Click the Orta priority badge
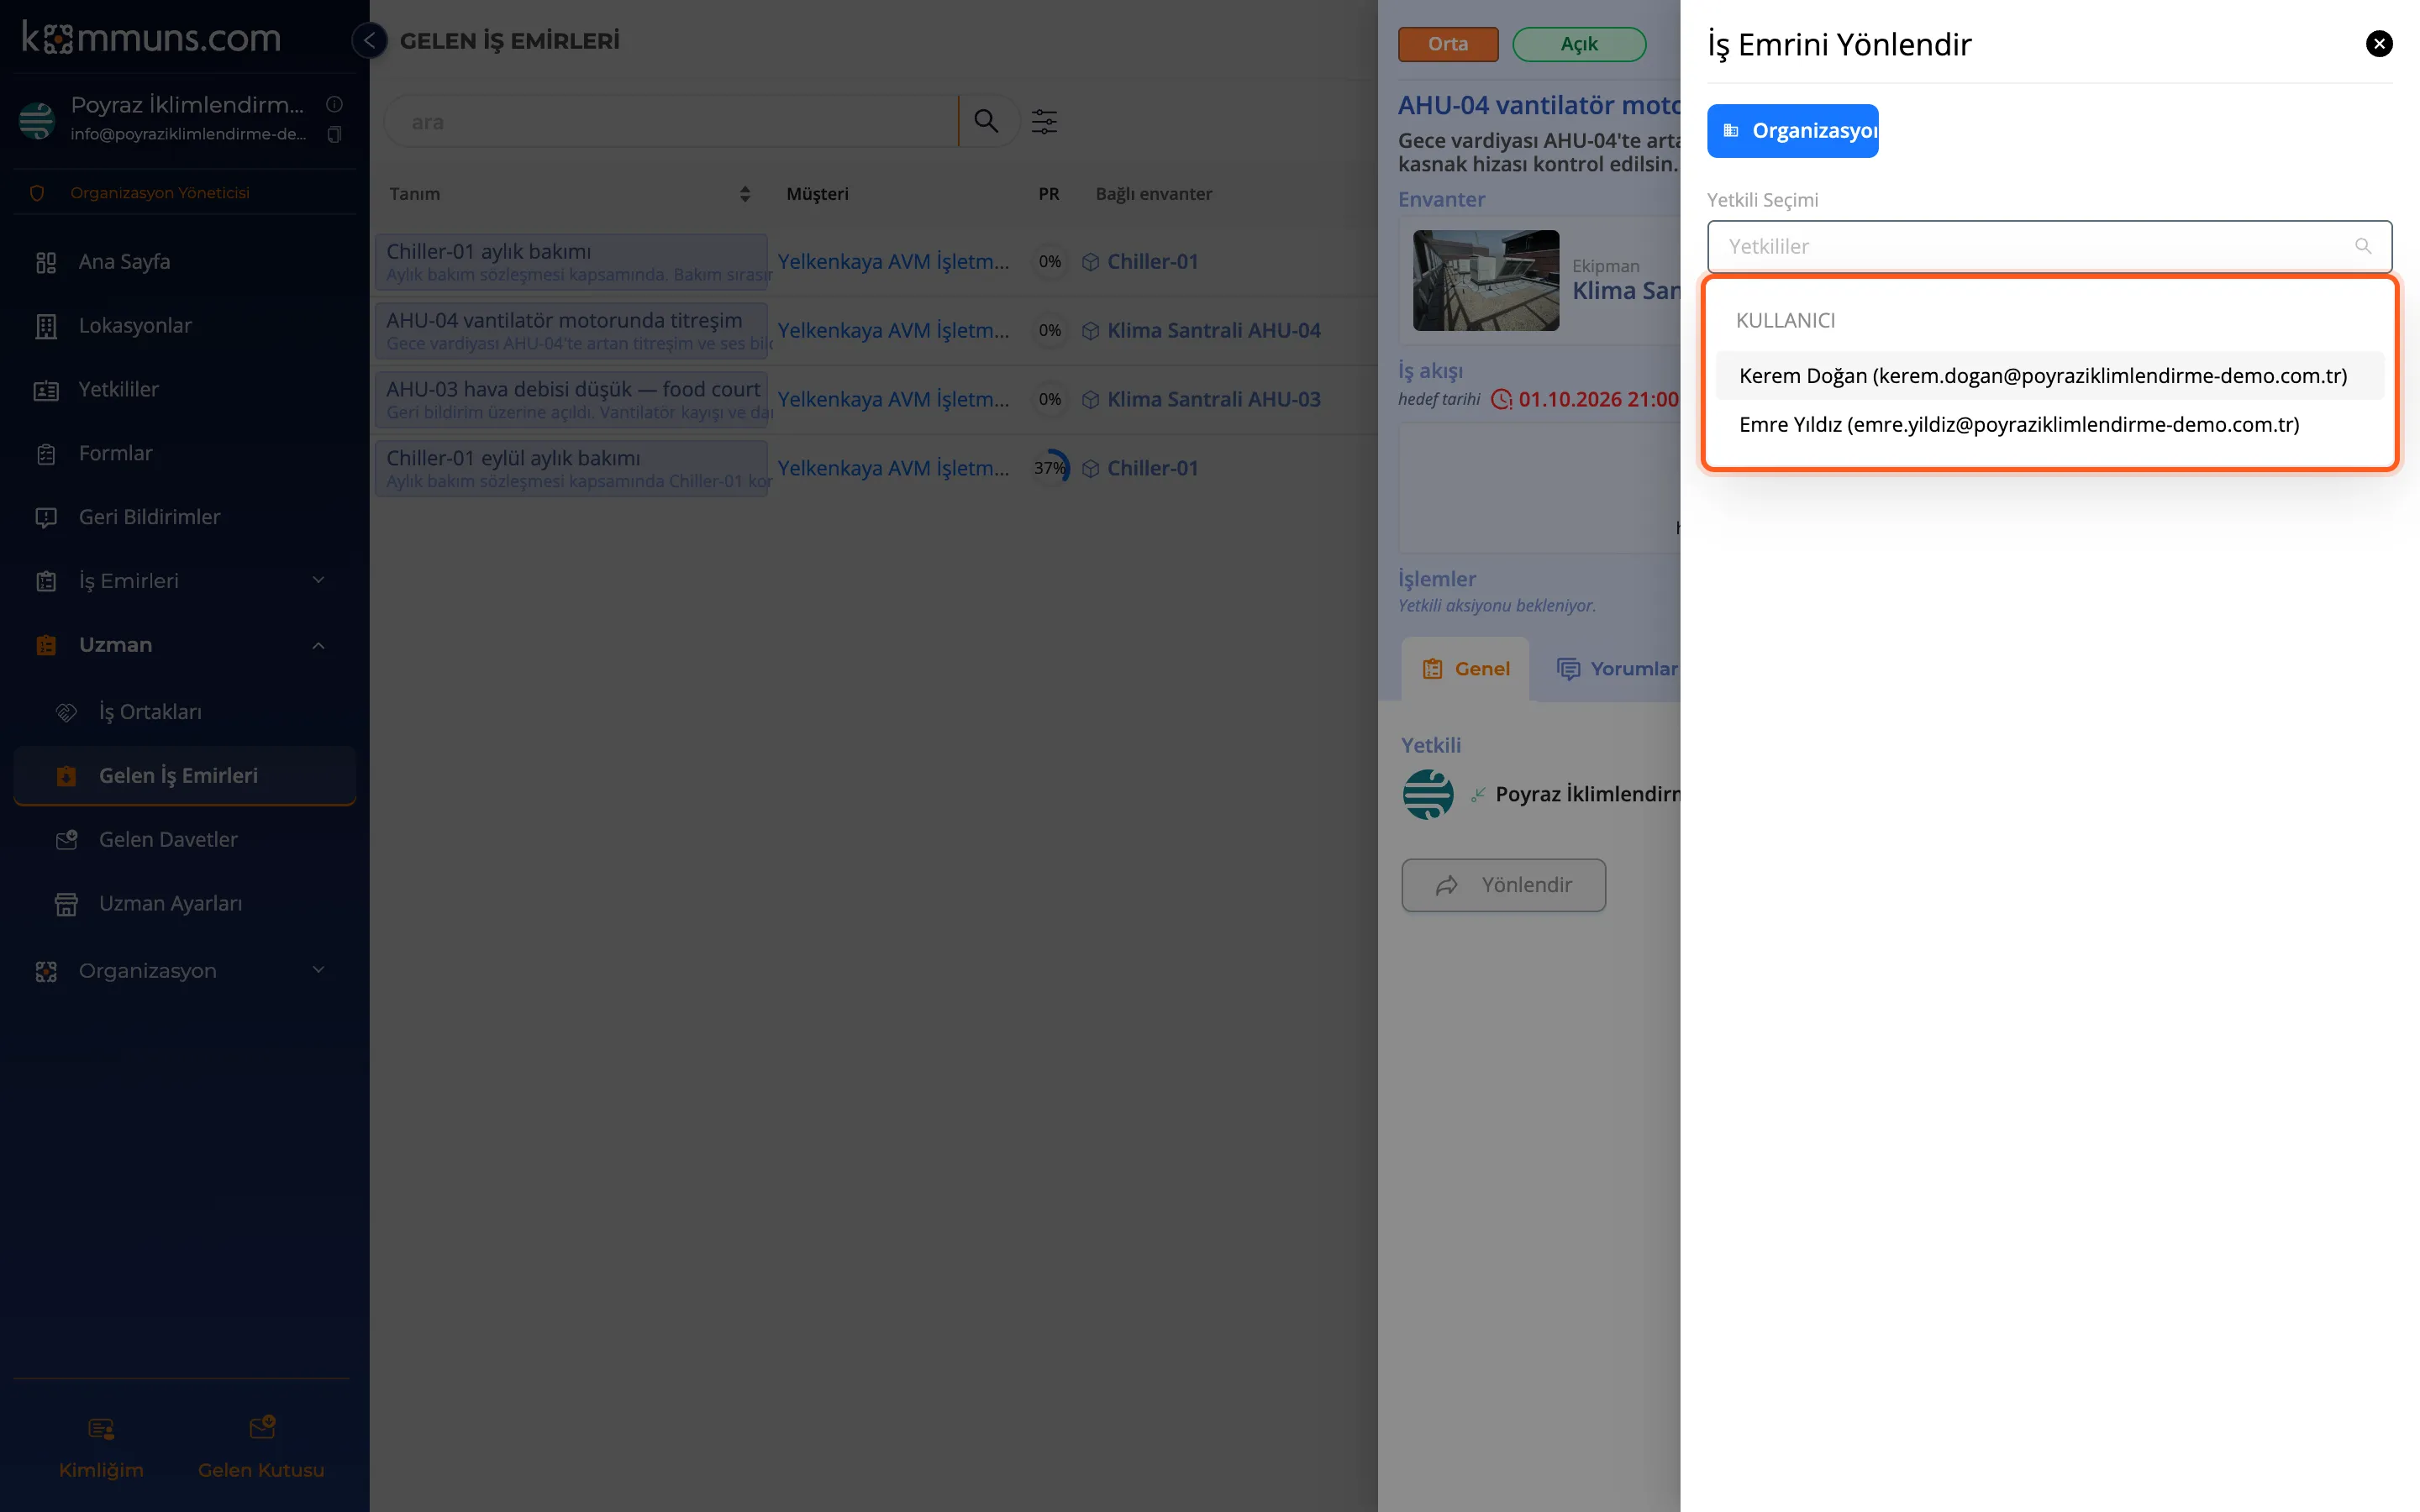Screen dimensions: 2420x1512 coord(1447,44)
